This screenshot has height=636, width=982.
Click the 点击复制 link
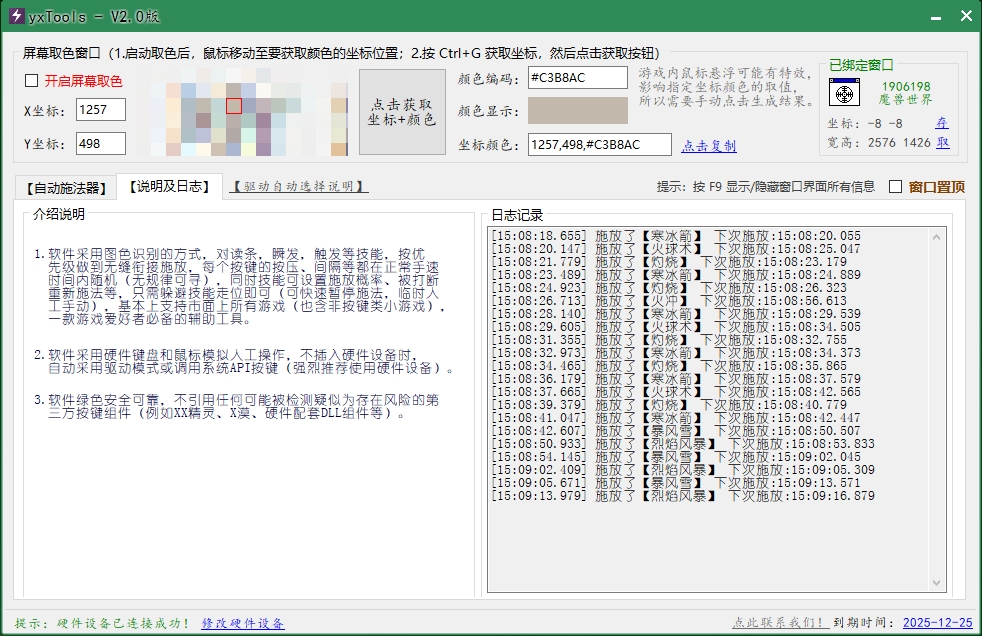pos(709,146)
